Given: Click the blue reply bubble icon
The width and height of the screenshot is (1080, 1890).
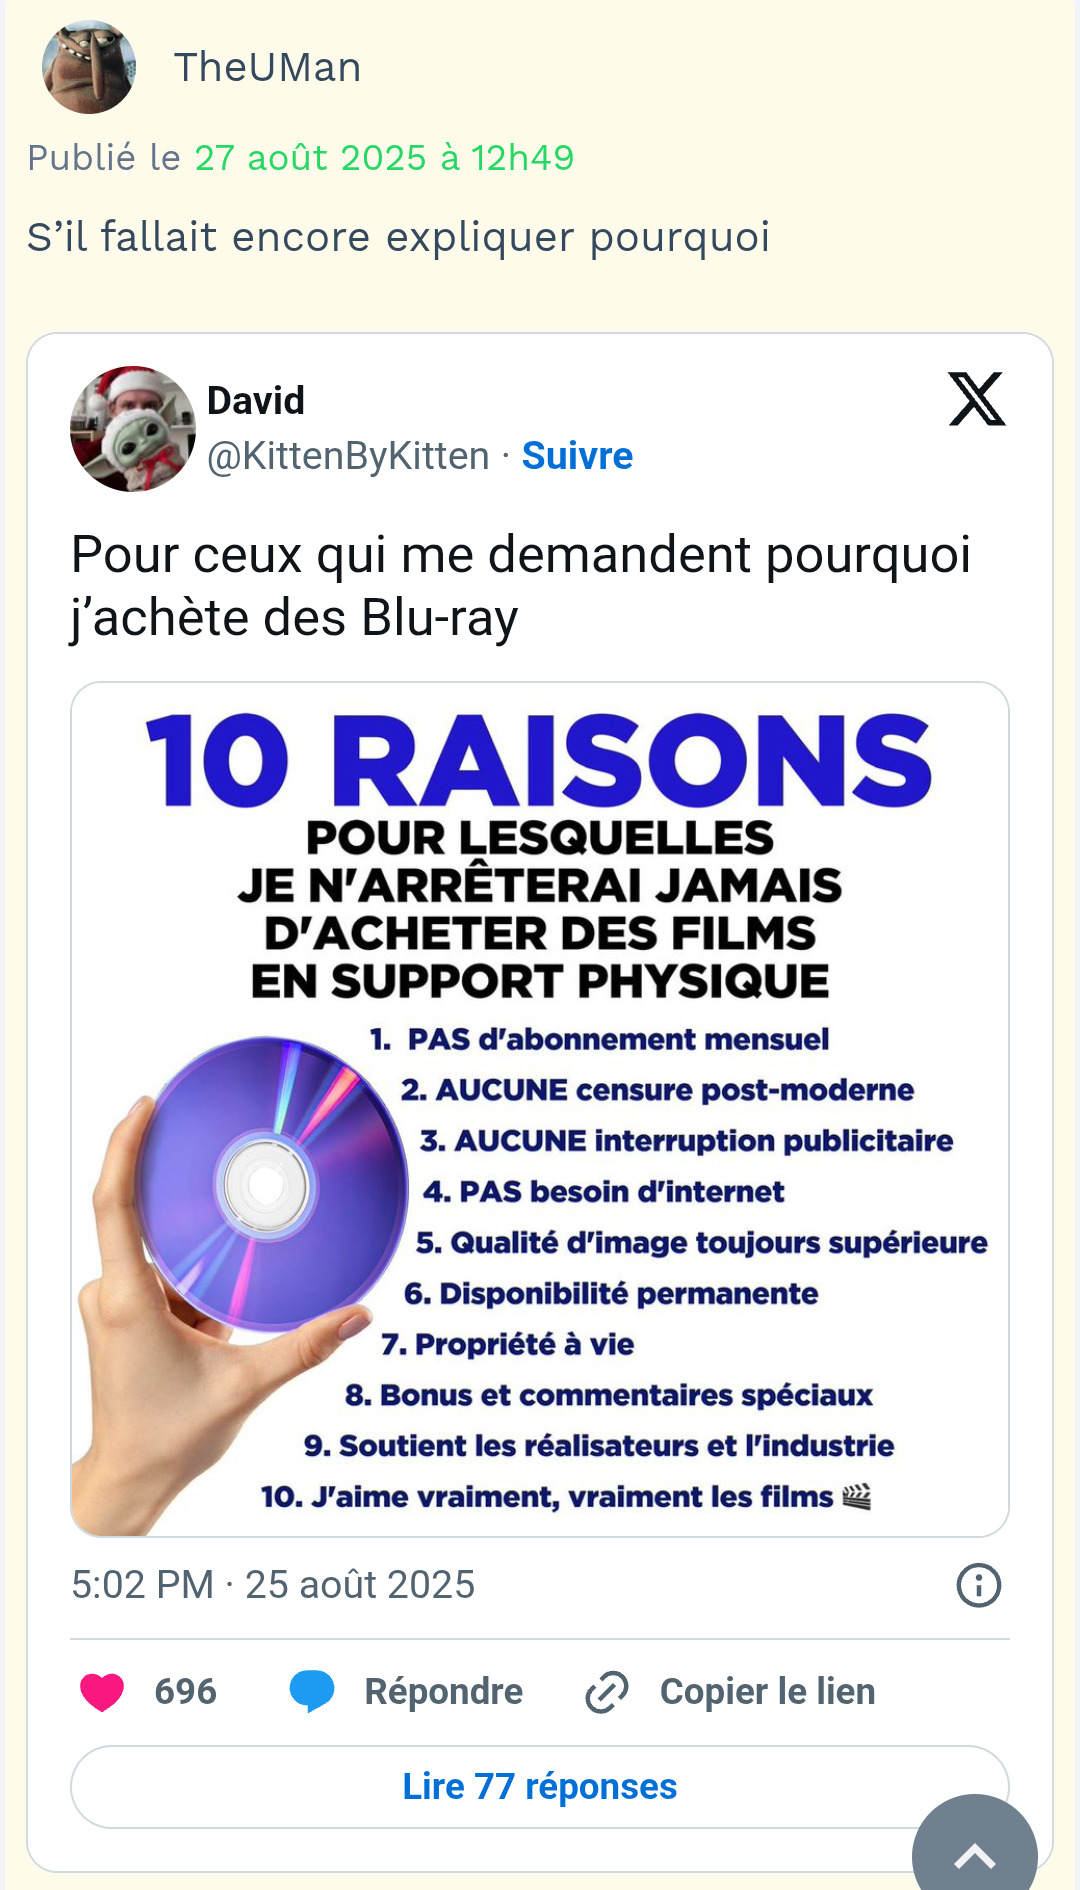Looking at the screenshot, I should tap(312, 1691).
